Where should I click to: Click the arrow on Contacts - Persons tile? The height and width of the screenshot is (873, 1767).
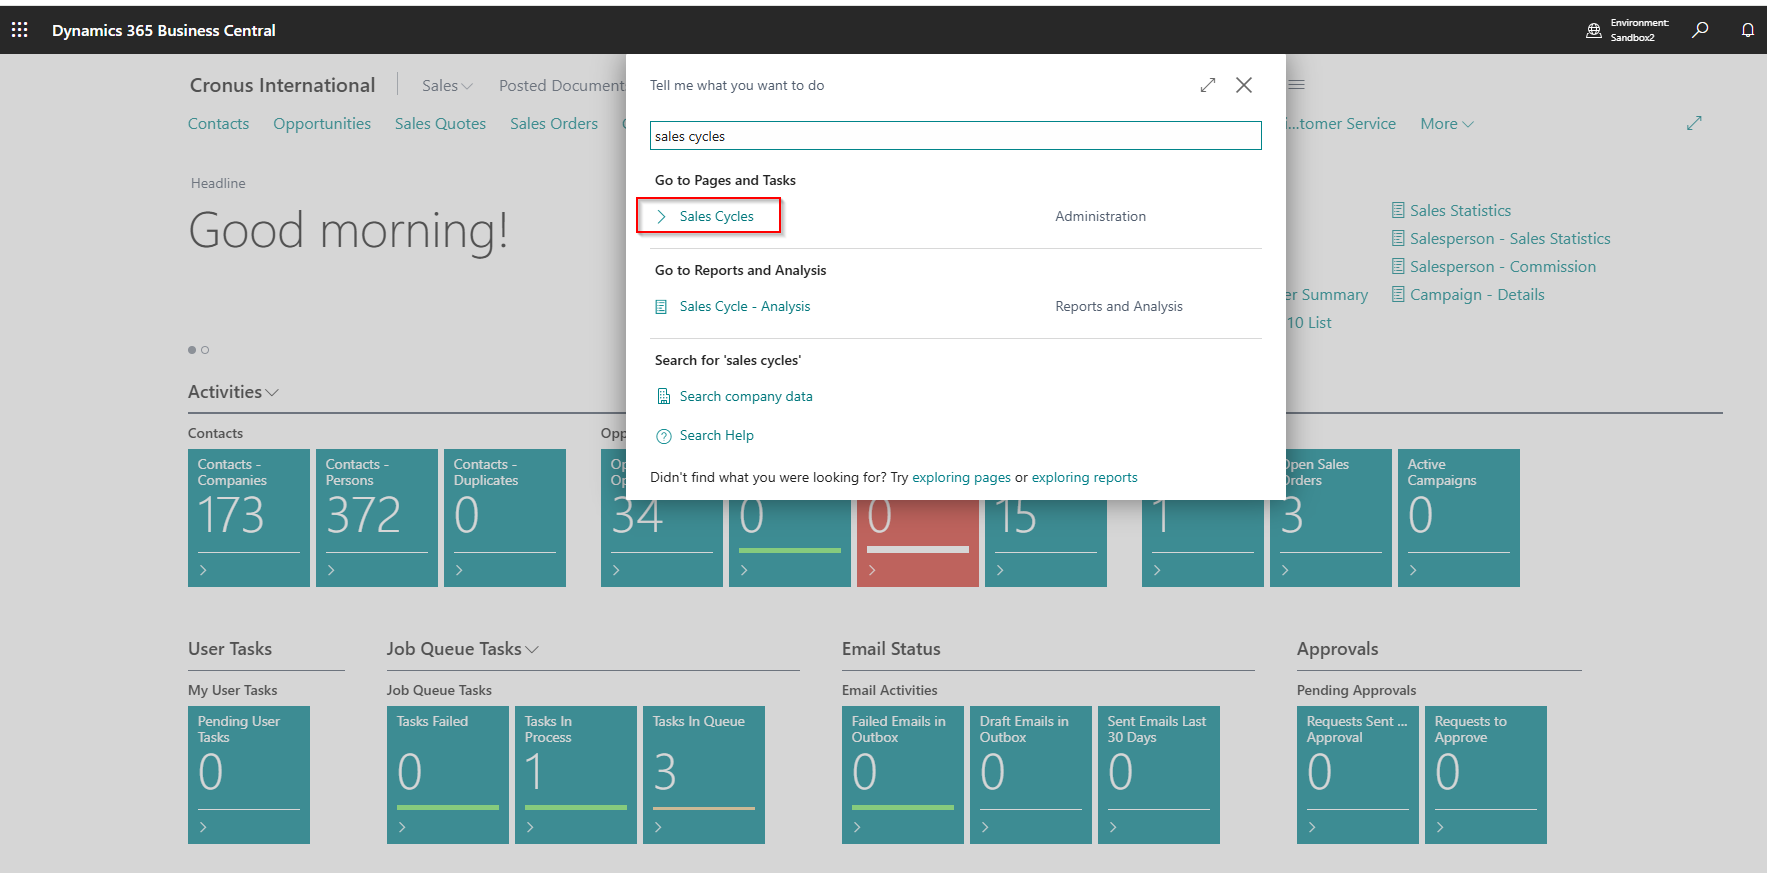click(331, 570)
